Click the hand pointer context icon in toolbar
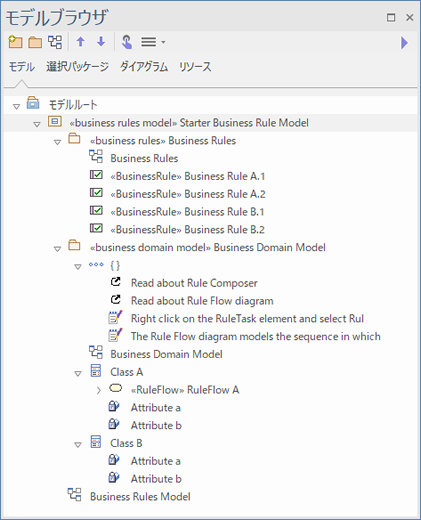Viewport: 421px width, 520px height. coord(126,42)
